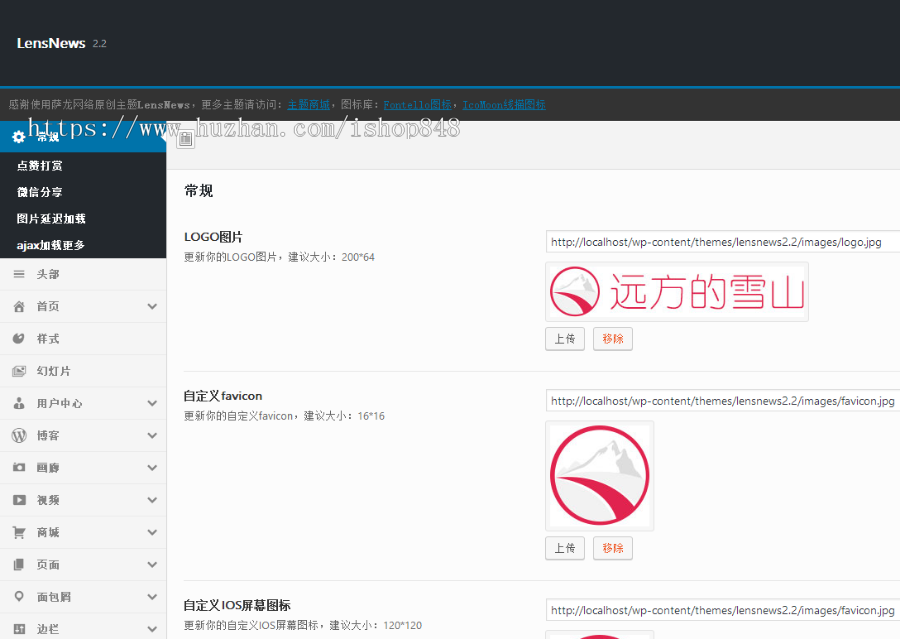Expand the 商城 section chevron
900x639 pixels.
coord(152,532)
